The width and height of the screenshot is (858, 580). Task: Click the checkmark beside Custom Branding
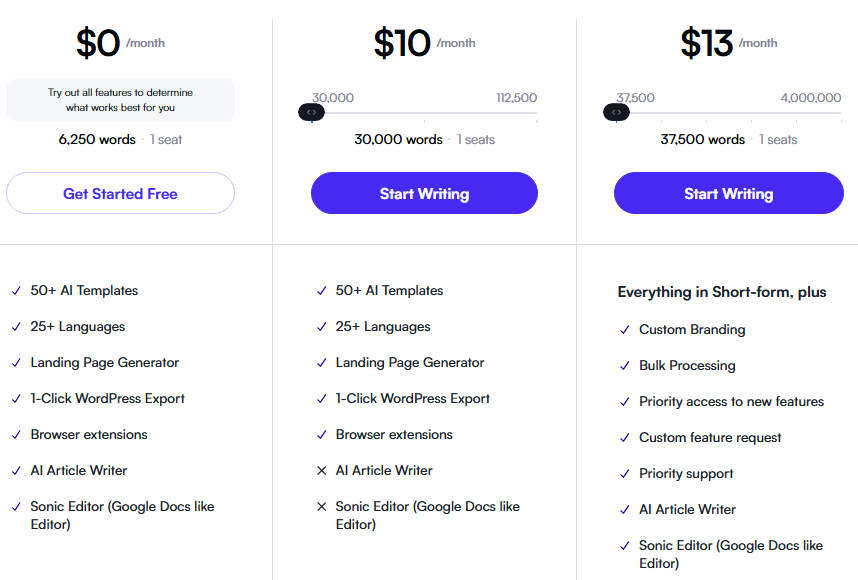625,330
